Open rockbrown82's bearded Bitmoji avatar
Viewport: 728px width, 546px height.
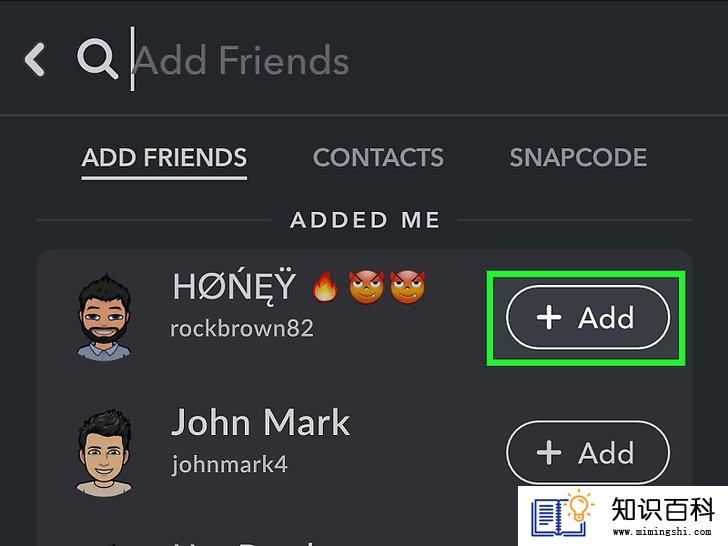(104, 318)
